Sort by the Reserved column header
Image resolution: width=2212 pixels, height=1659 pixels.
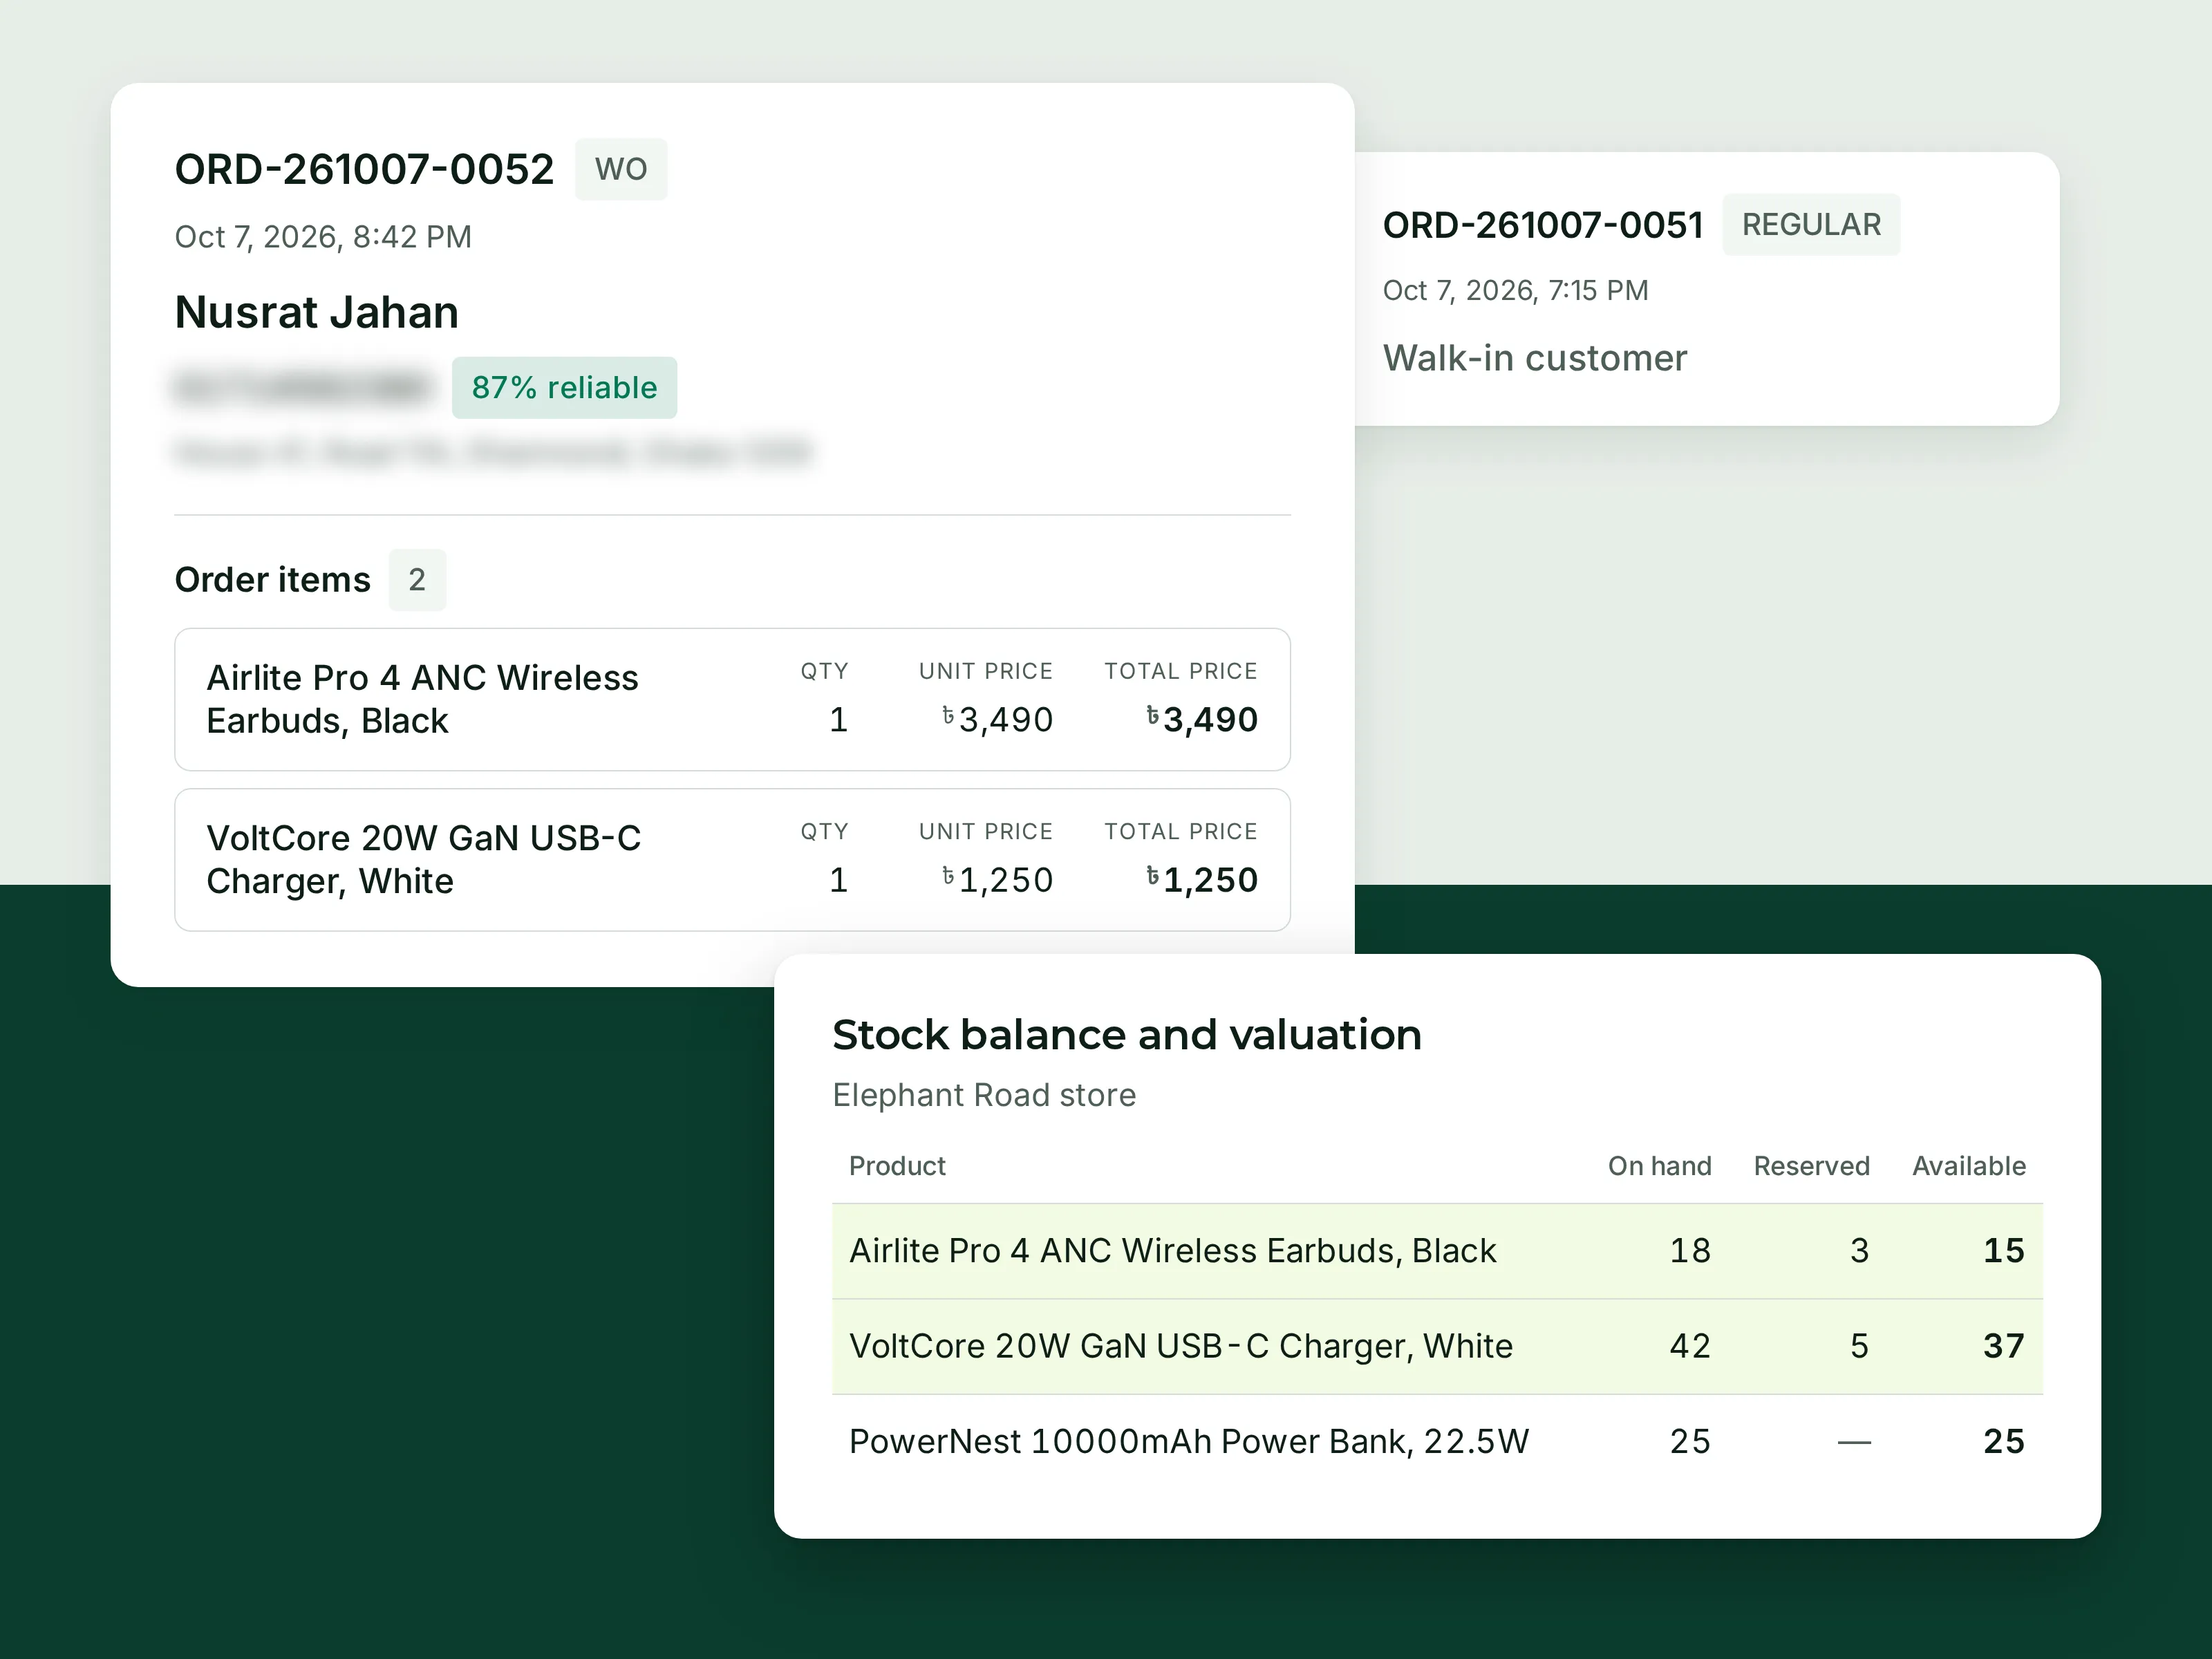click(x=1811, y=1166)
